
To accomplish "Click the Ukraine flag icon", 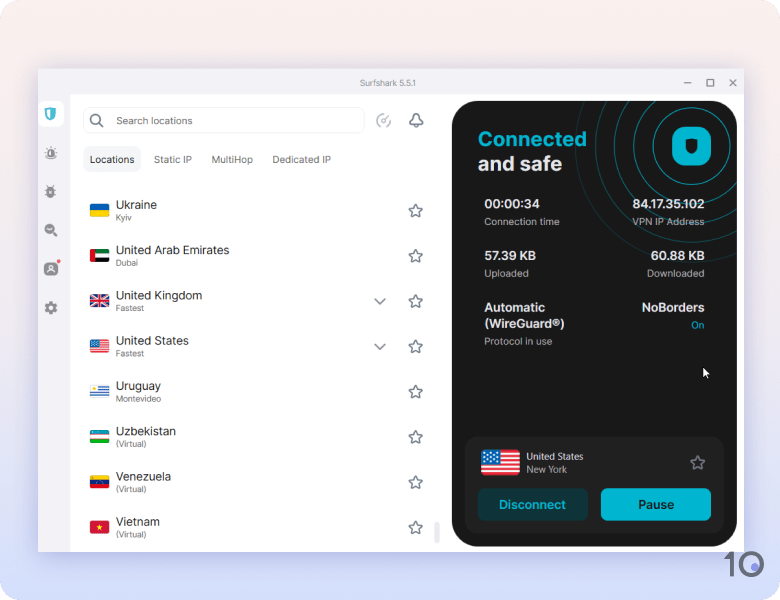I will [x=99, y=210].
